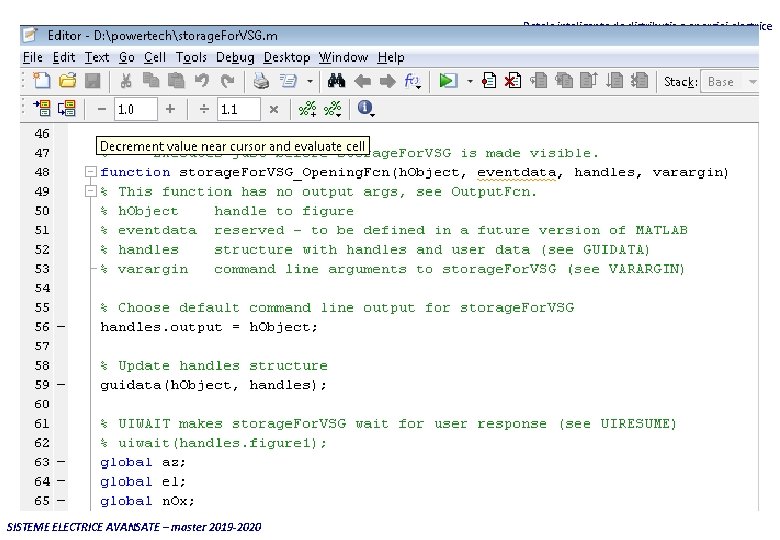Click the Publish document icon
Image resolution: width=780 pixels, height=540 pixels.
(288, 81)
